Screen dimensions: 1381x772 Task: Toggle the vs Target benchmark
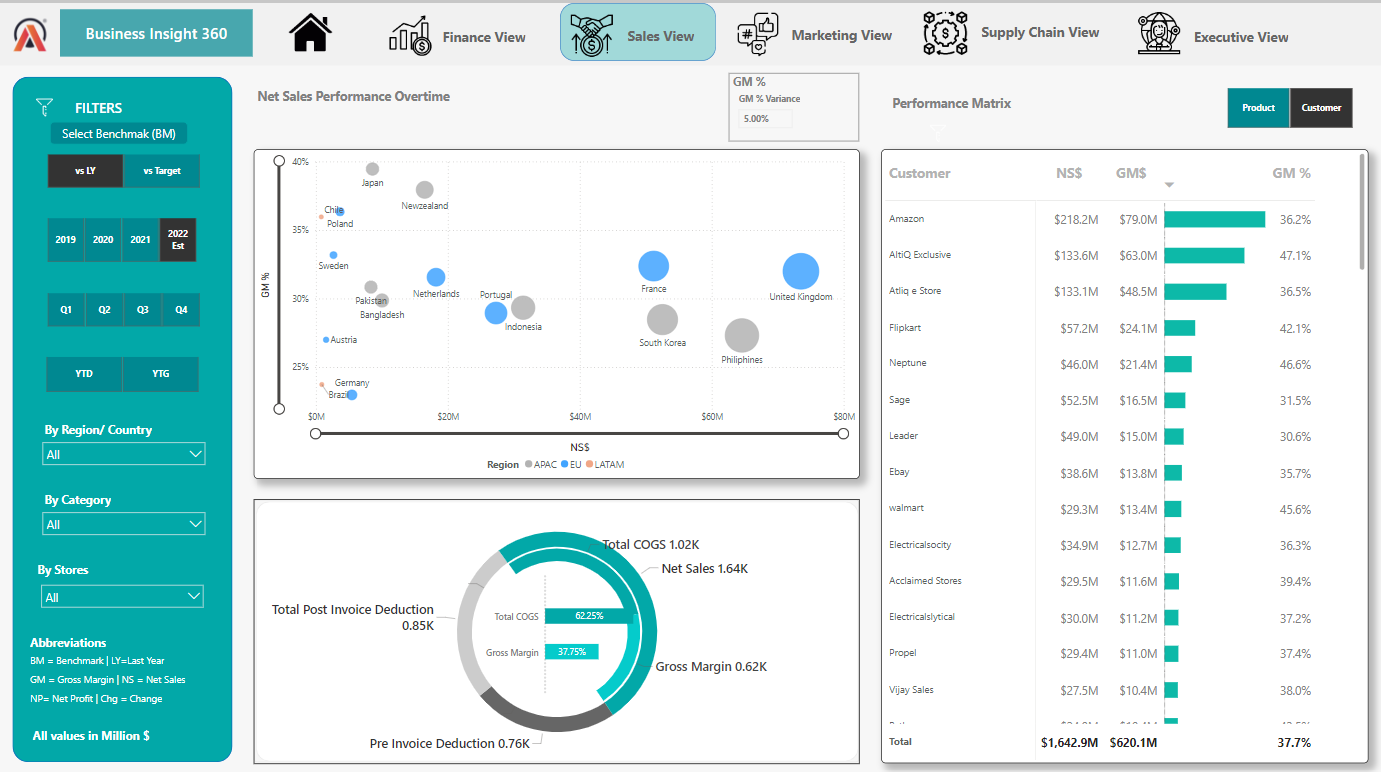coord(162,171)
